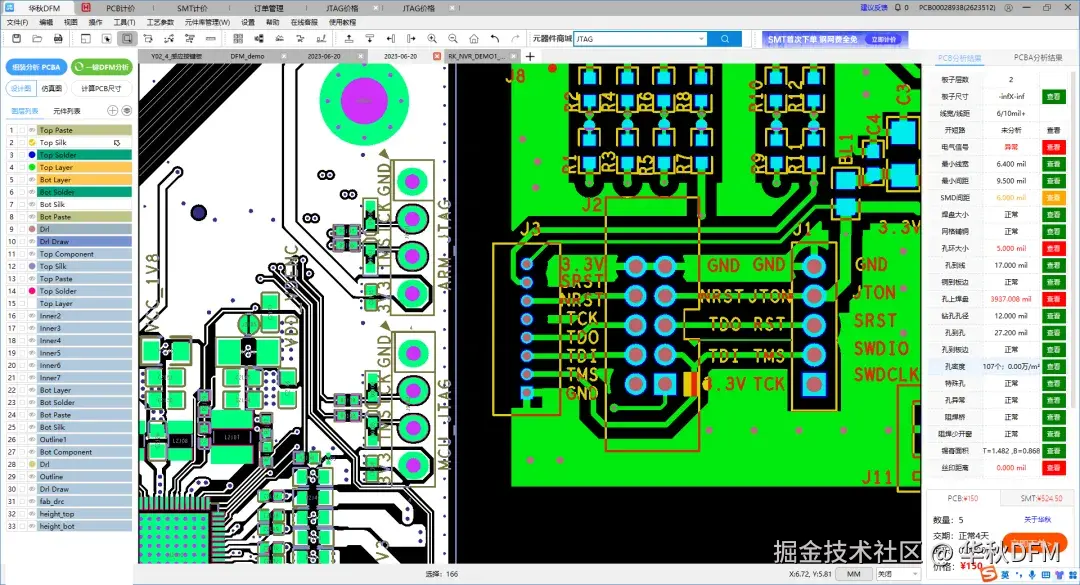Image resolution: width=1080 pixels, height=585 pixels.
Task: Click red 查看 button for 电气信号
Action: tap(1053, 147)
